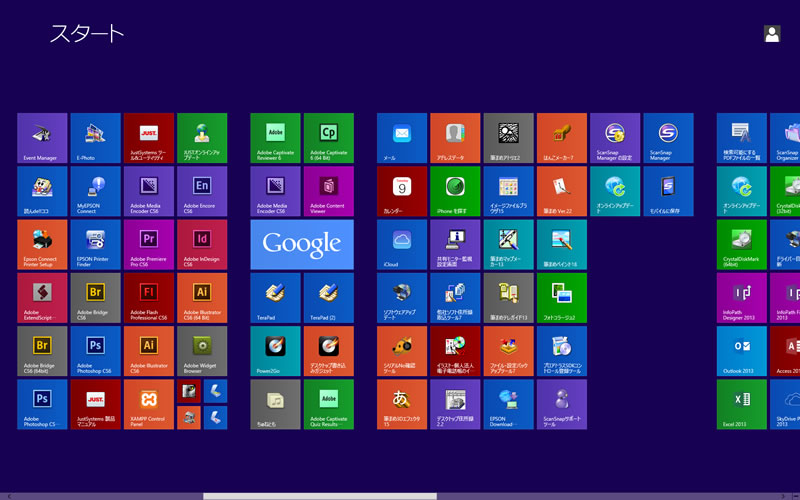
Task: Click the wide Google tile
Action: click(x=302, y=245)
